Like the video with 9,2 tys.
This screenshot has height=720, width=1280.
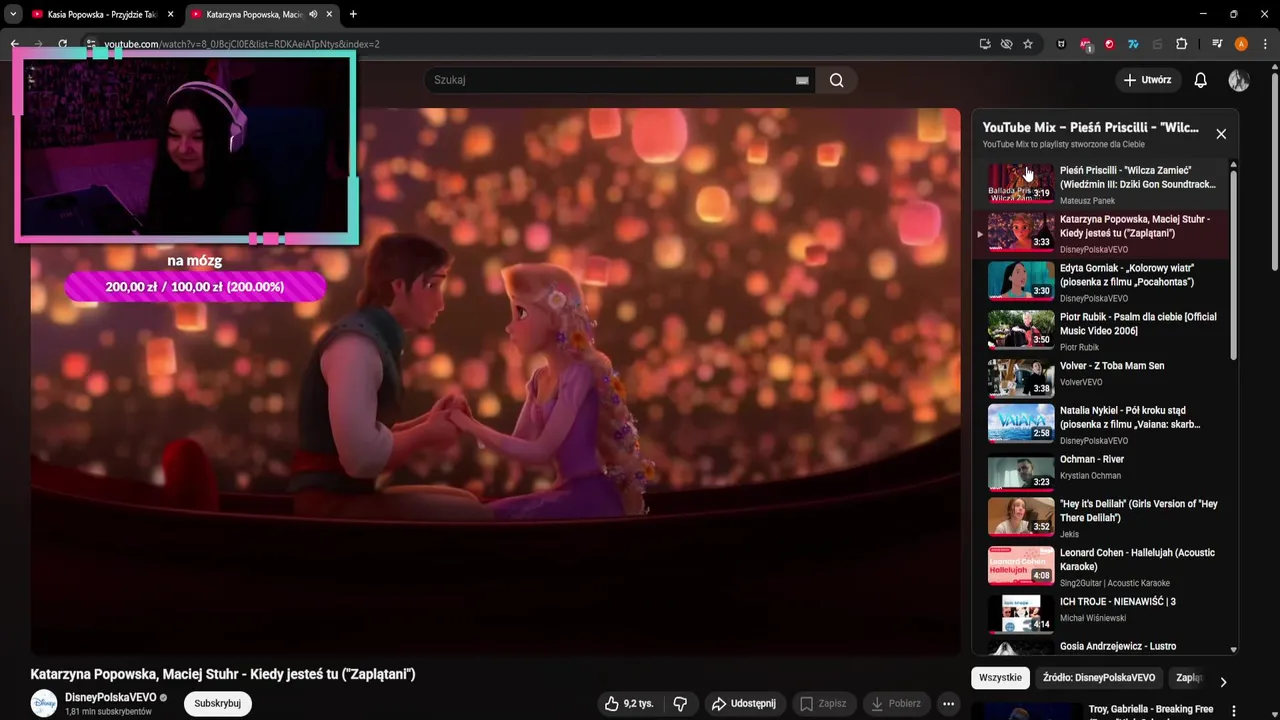[628, 704]
